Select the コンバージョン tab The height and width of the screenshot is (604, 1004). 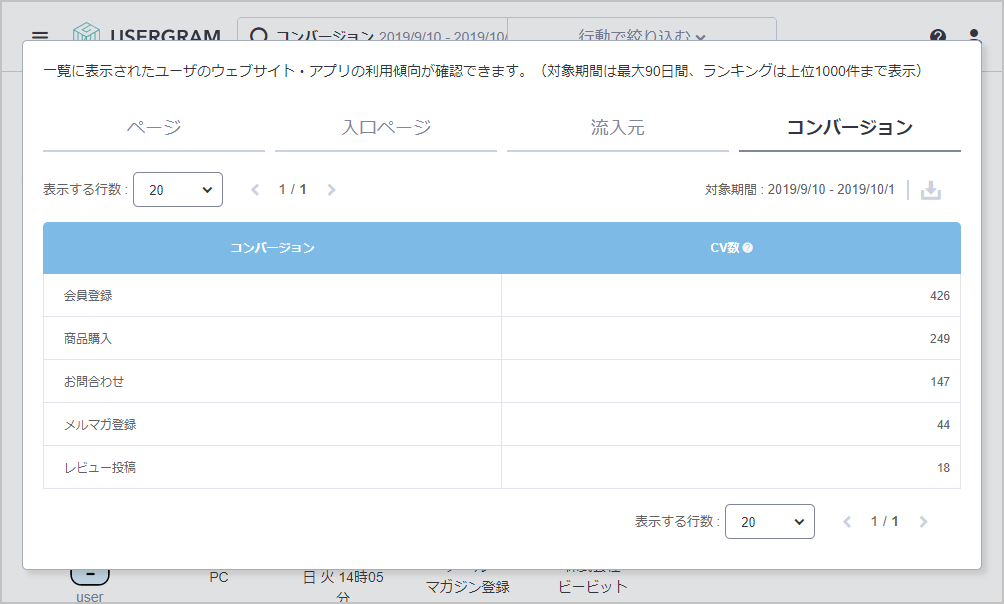tap(850, 128)
